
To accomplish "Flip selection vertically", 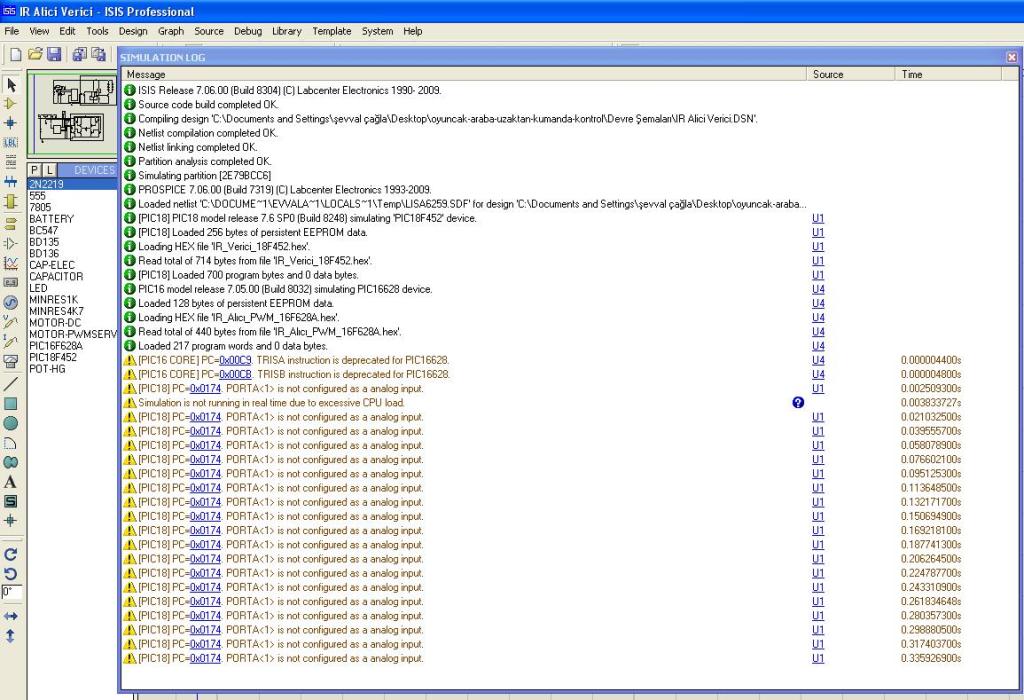I will [10, 635].
